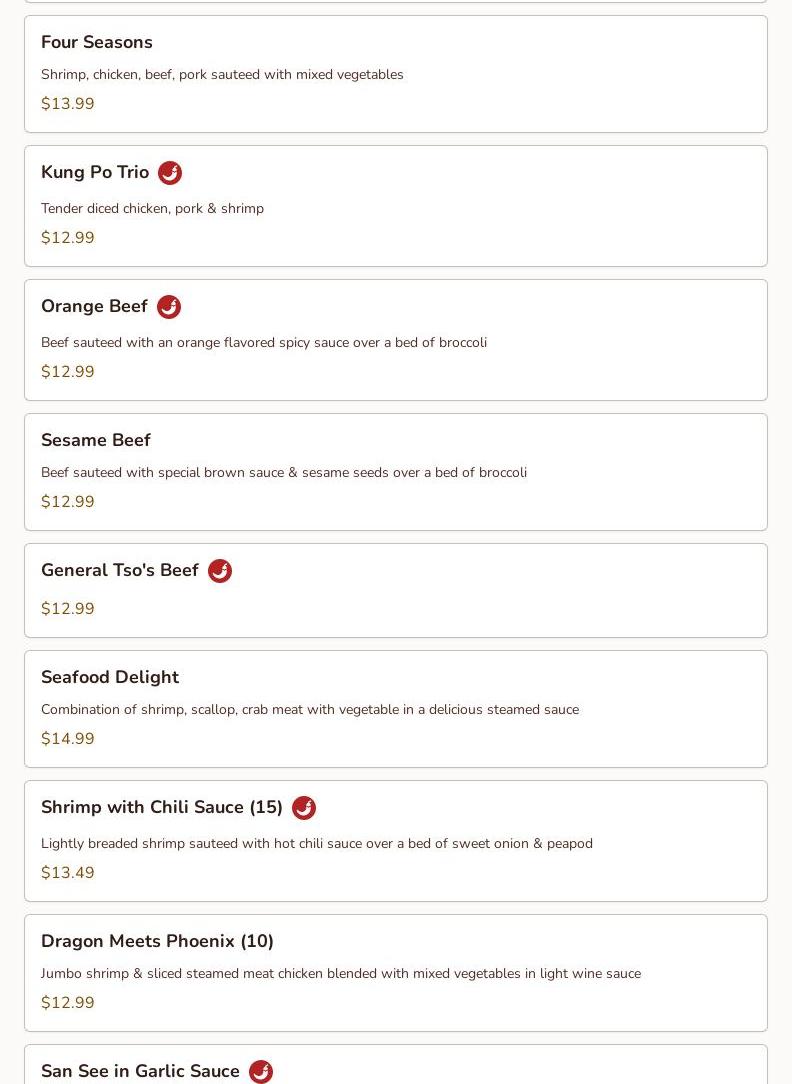
Task: Click the pepper icon by San See in Garlic Sauce
Action: coord(261,1071)
